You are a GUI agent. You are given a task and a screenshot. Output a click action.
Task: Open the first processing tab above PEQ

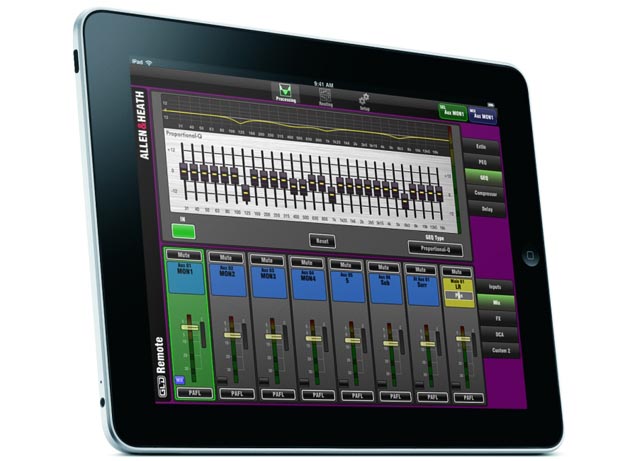point(481,147)
